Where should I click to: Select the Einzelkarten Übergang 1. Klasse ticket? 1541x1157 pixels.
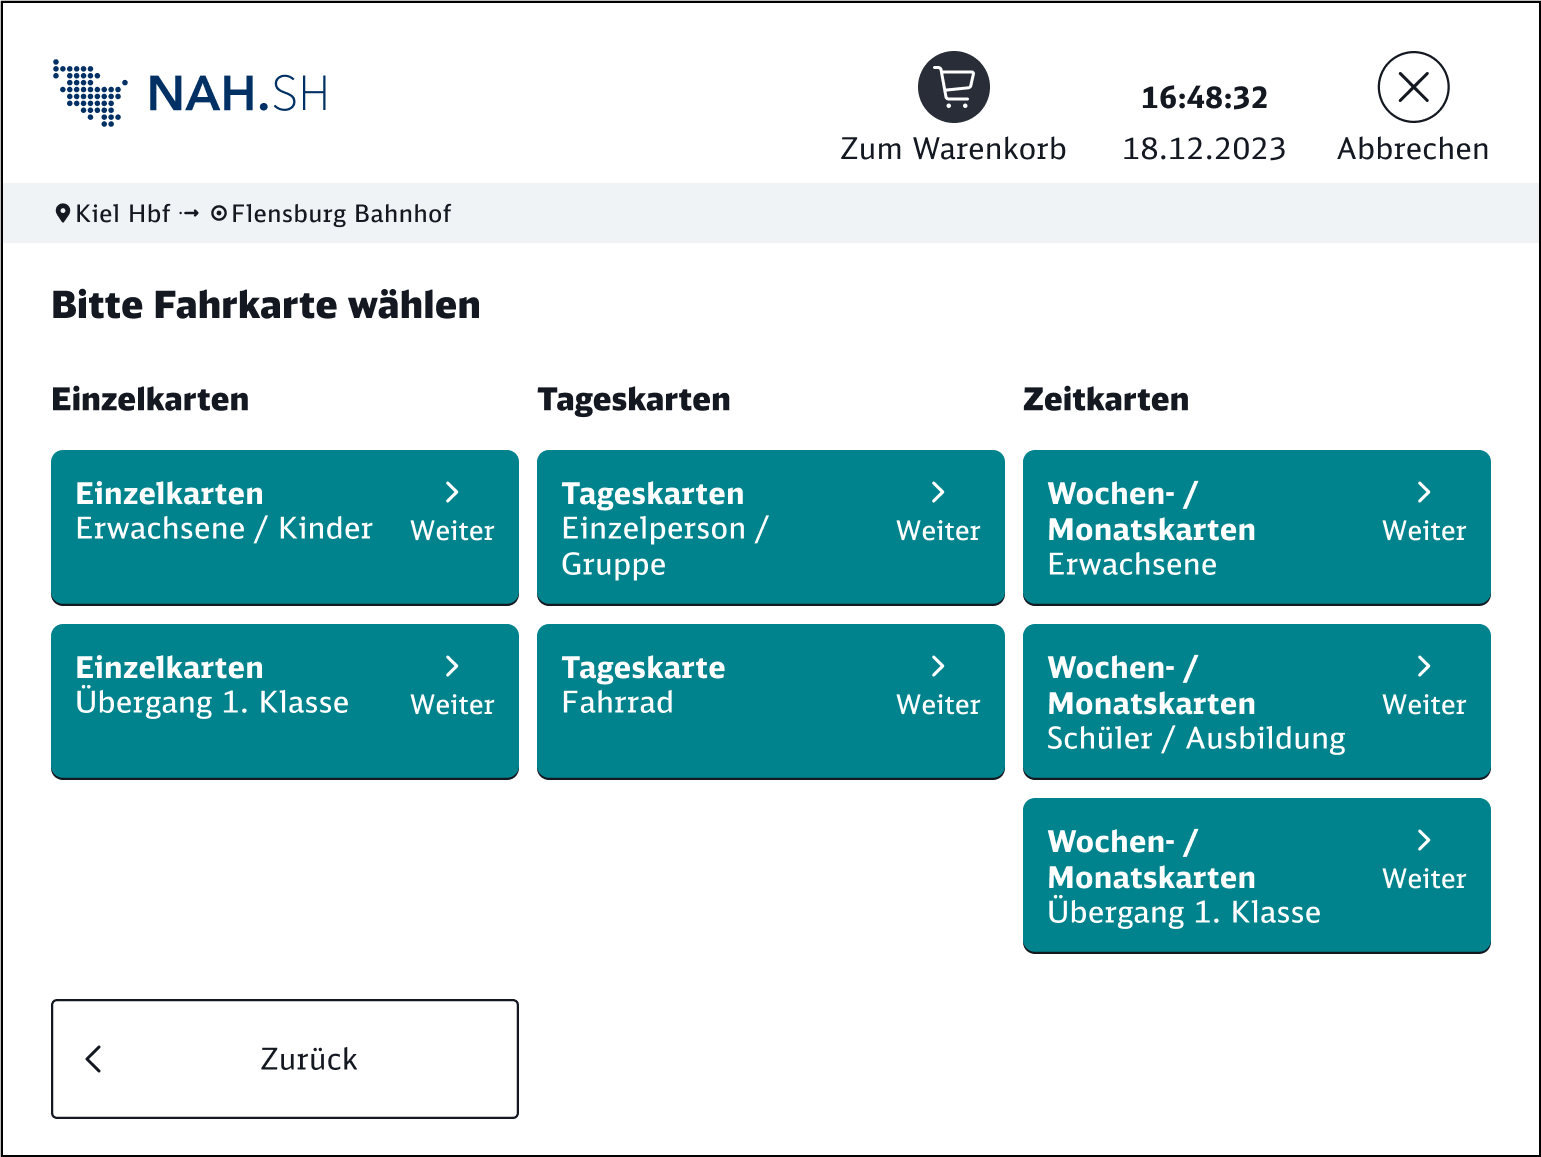pyautogui.click(x=285, y=700)
